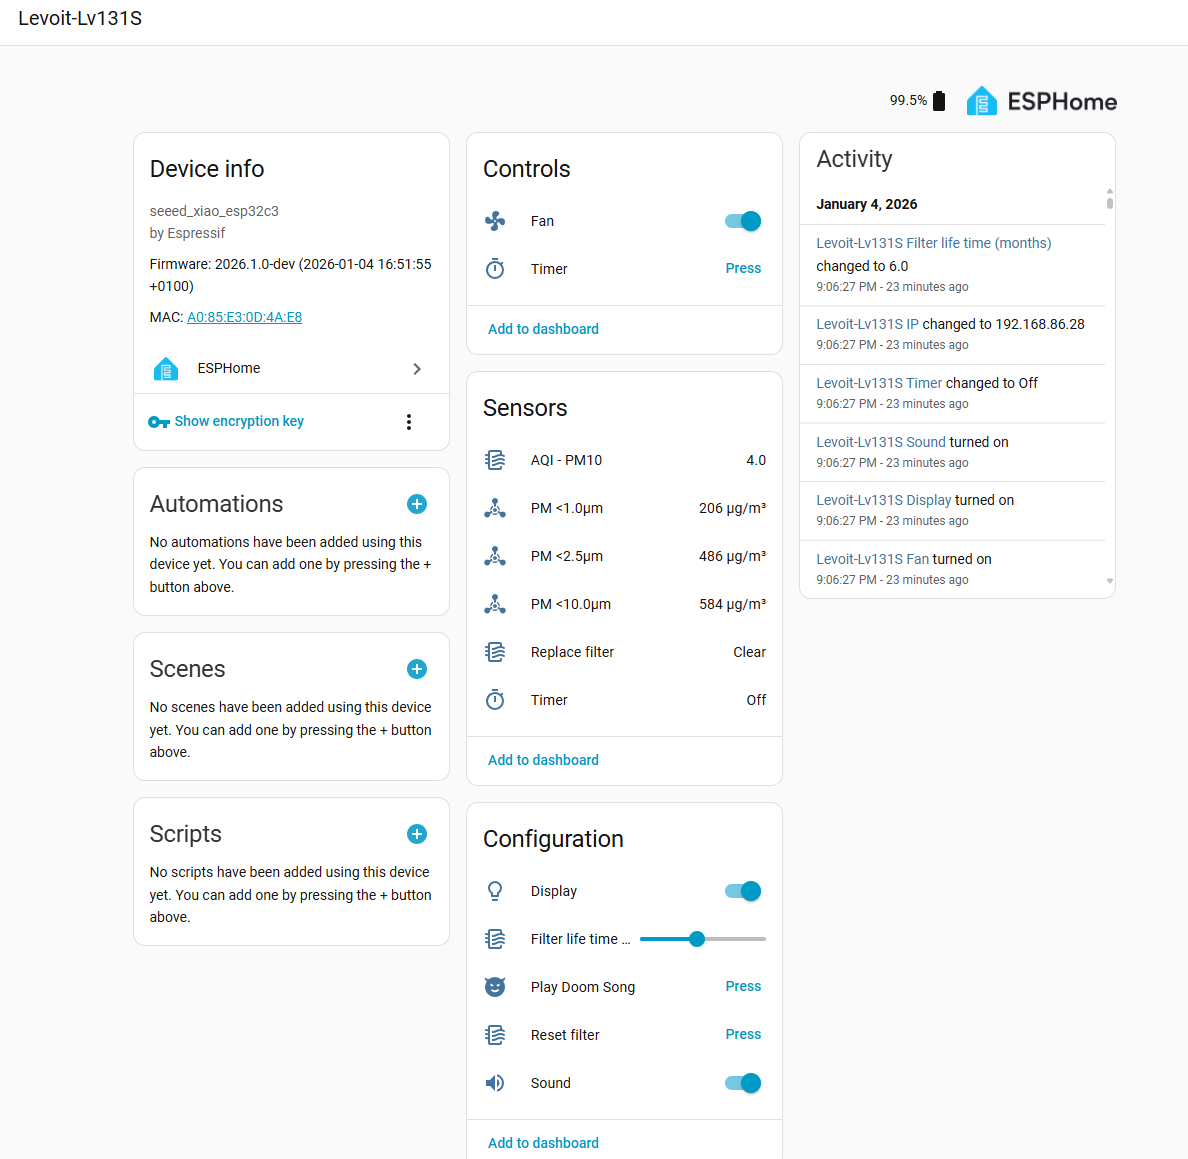Screen dimensions: 1188x1159
Task: Click PM <2.5µm value 486 µg/m³
Action: point(732,556)
